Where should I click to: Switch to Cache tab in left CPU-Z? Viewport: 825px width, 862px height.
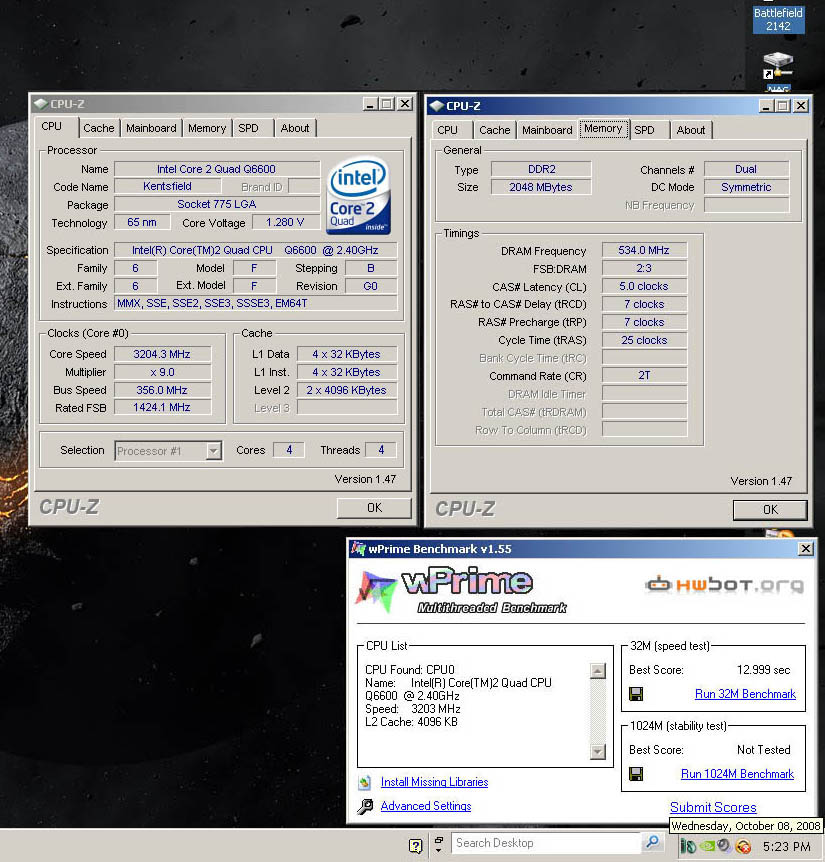tap(98, 128)
